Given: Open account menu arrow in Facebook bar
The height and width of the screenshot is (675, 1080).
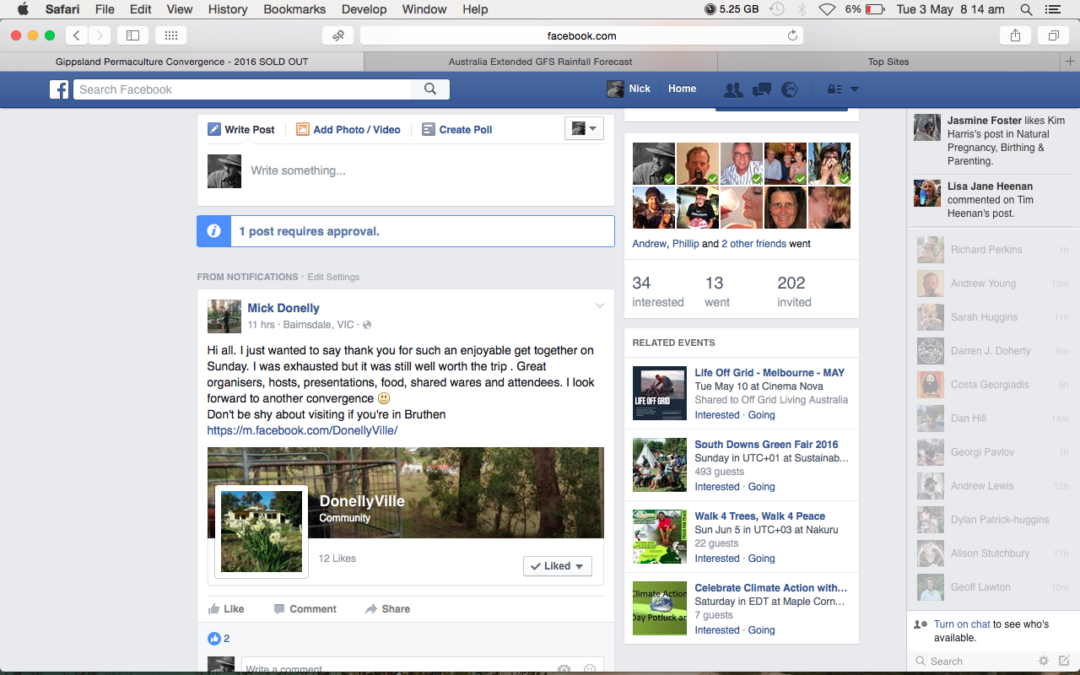Looking at the screenshot, I should (855, 90).
